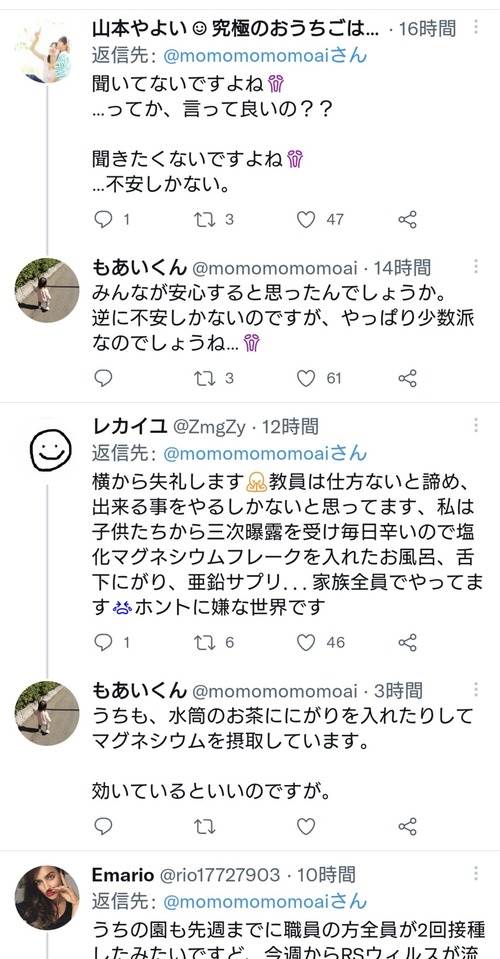The height and width of the screenshot is (959, 500).
Task: Like もあいくん's tweet with 61 likes
Action: click(306, 379)
